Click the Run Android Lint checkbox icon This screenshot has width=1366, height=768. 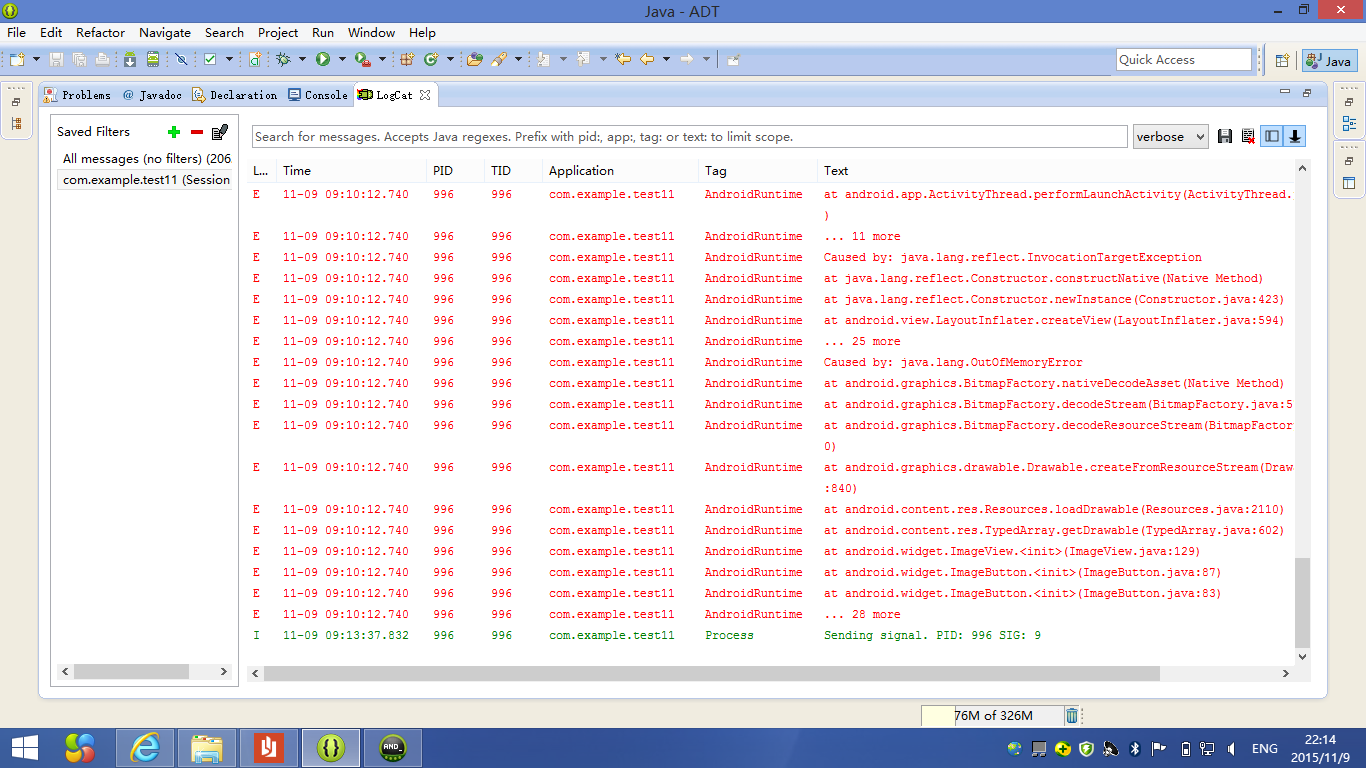coord(210,60)
